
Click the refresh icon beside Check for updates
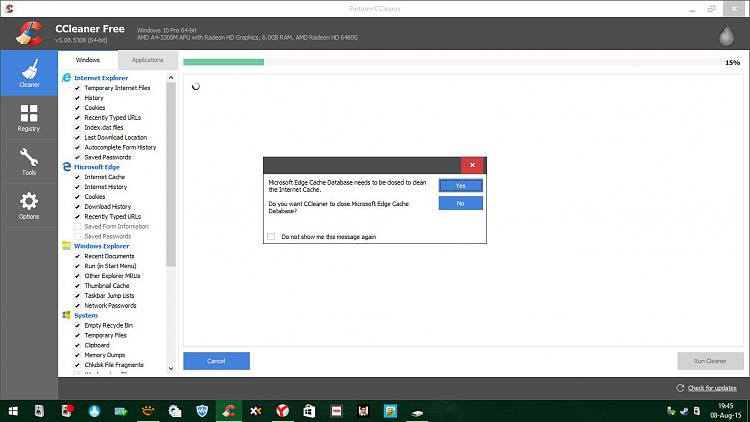tap(680, 388)
